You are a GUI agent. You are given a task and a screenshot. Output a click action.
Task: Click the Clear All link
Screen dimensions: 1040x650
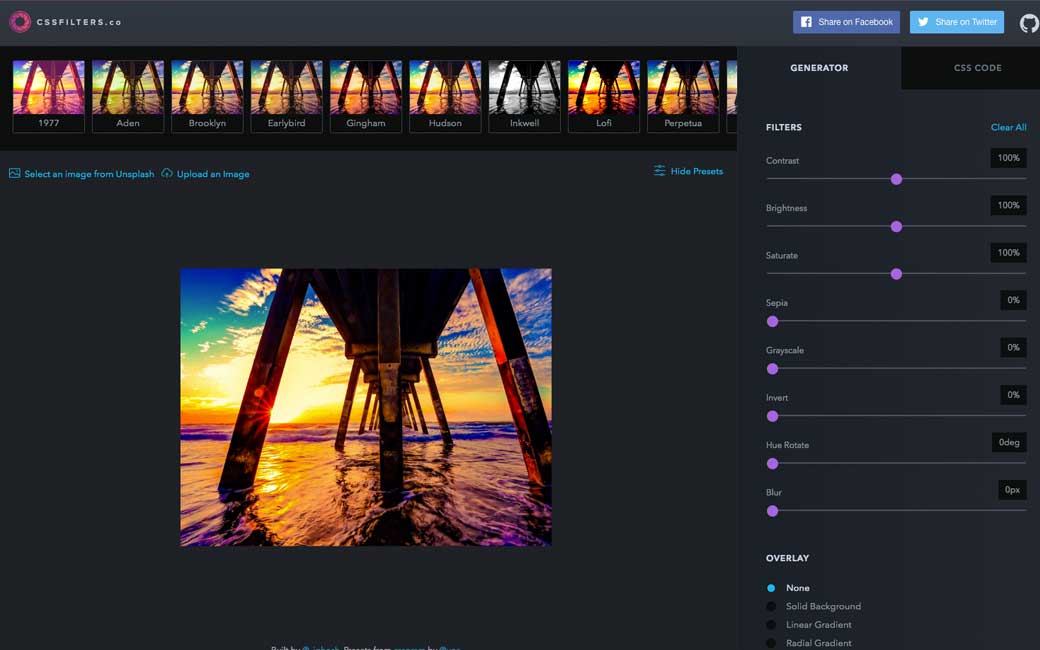1008,127
